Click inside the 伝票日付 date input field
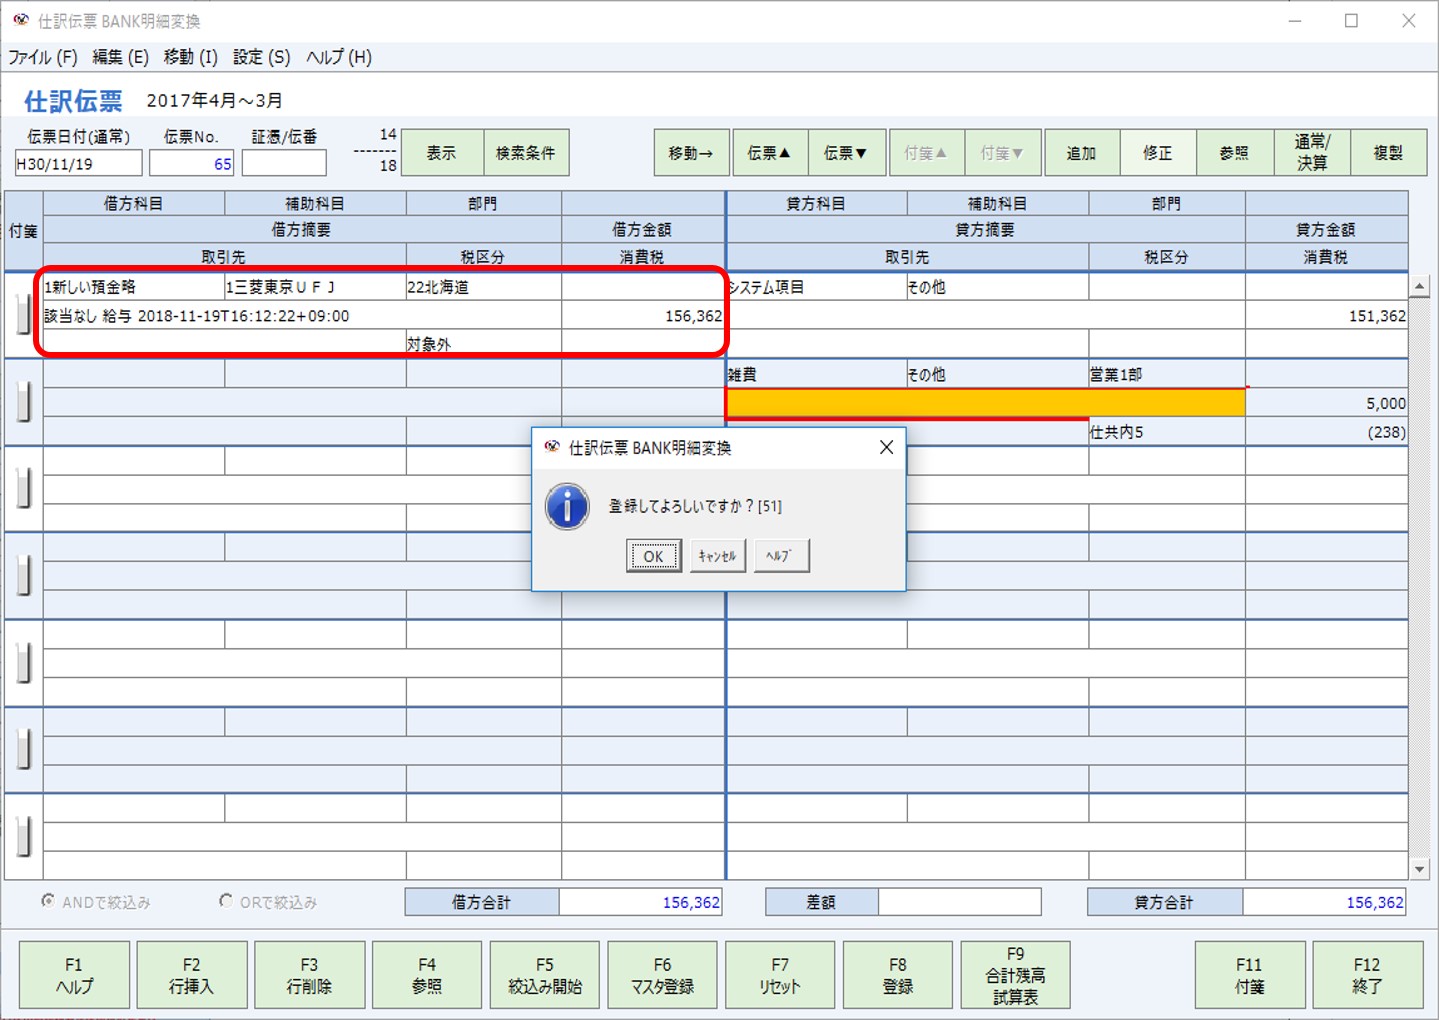Screen dimensions: 1439x1020 (x=77, y=162)
